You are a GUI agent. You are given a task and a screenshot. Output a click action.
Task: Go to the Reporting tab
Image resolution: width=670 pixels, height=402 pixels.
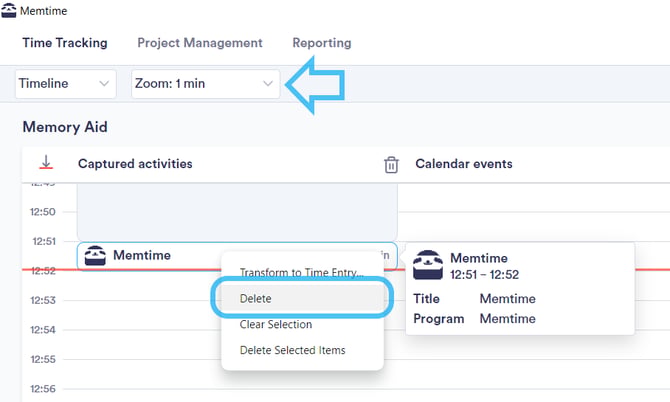point(322,43)
